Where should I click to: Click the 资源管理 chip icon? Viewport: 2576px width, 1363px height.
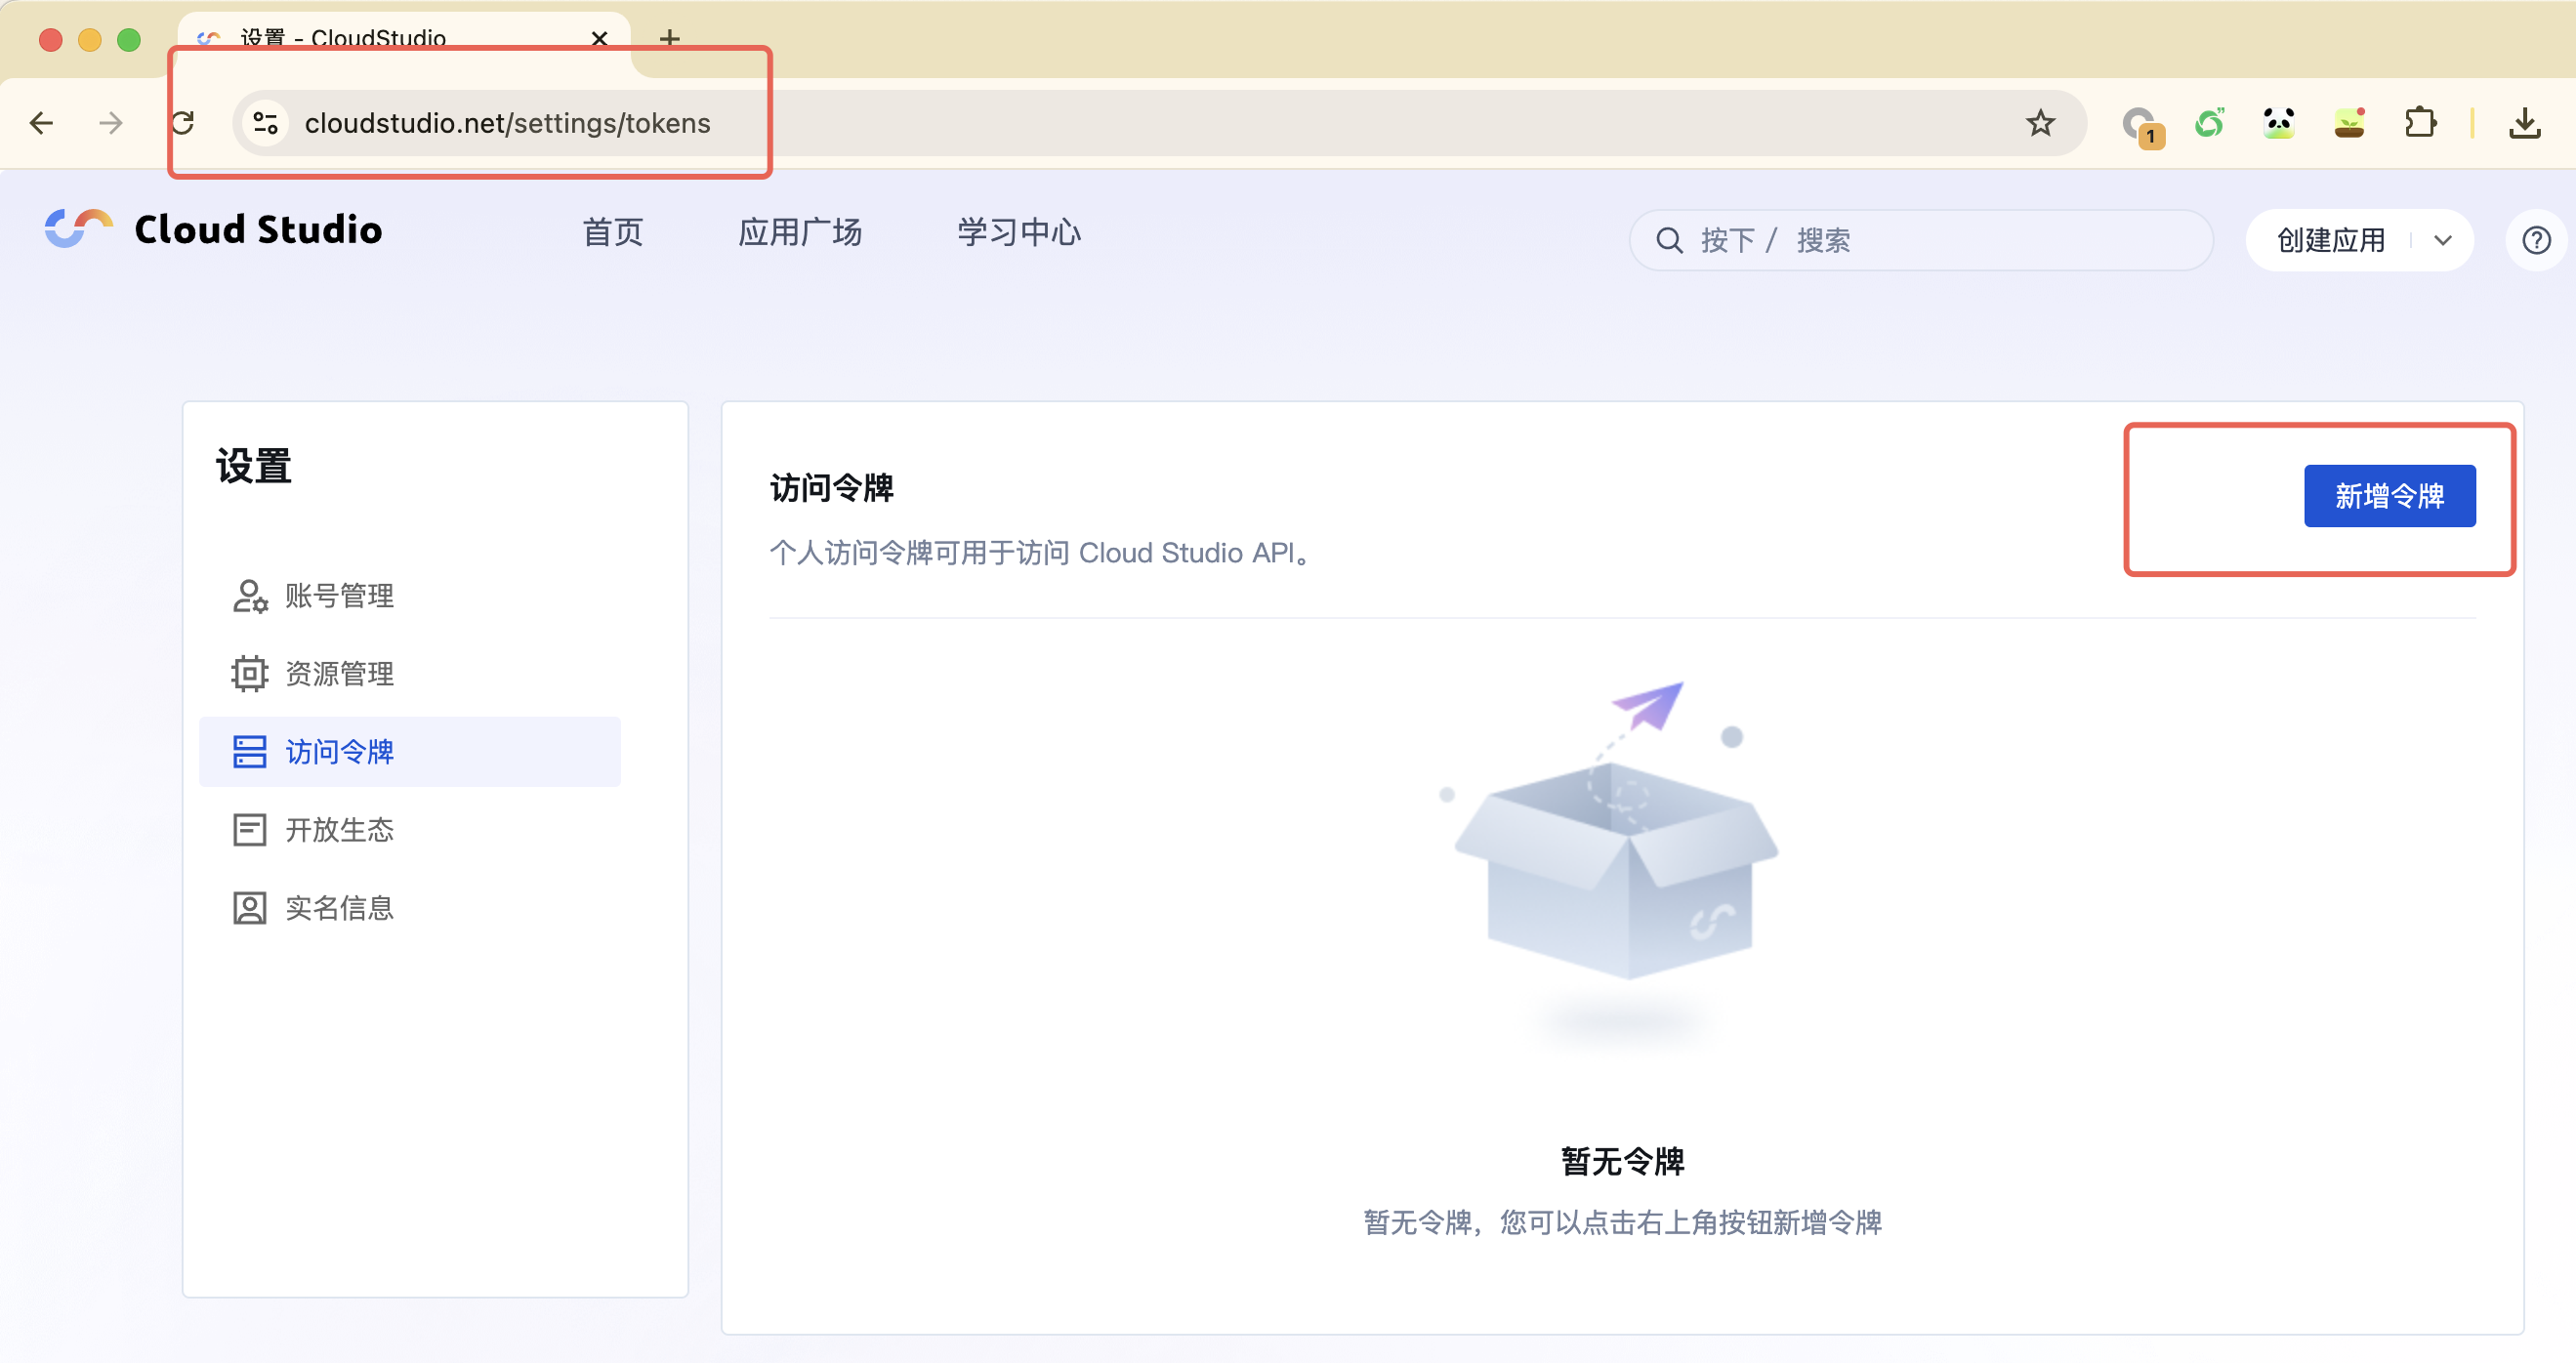tap(249, 674)
